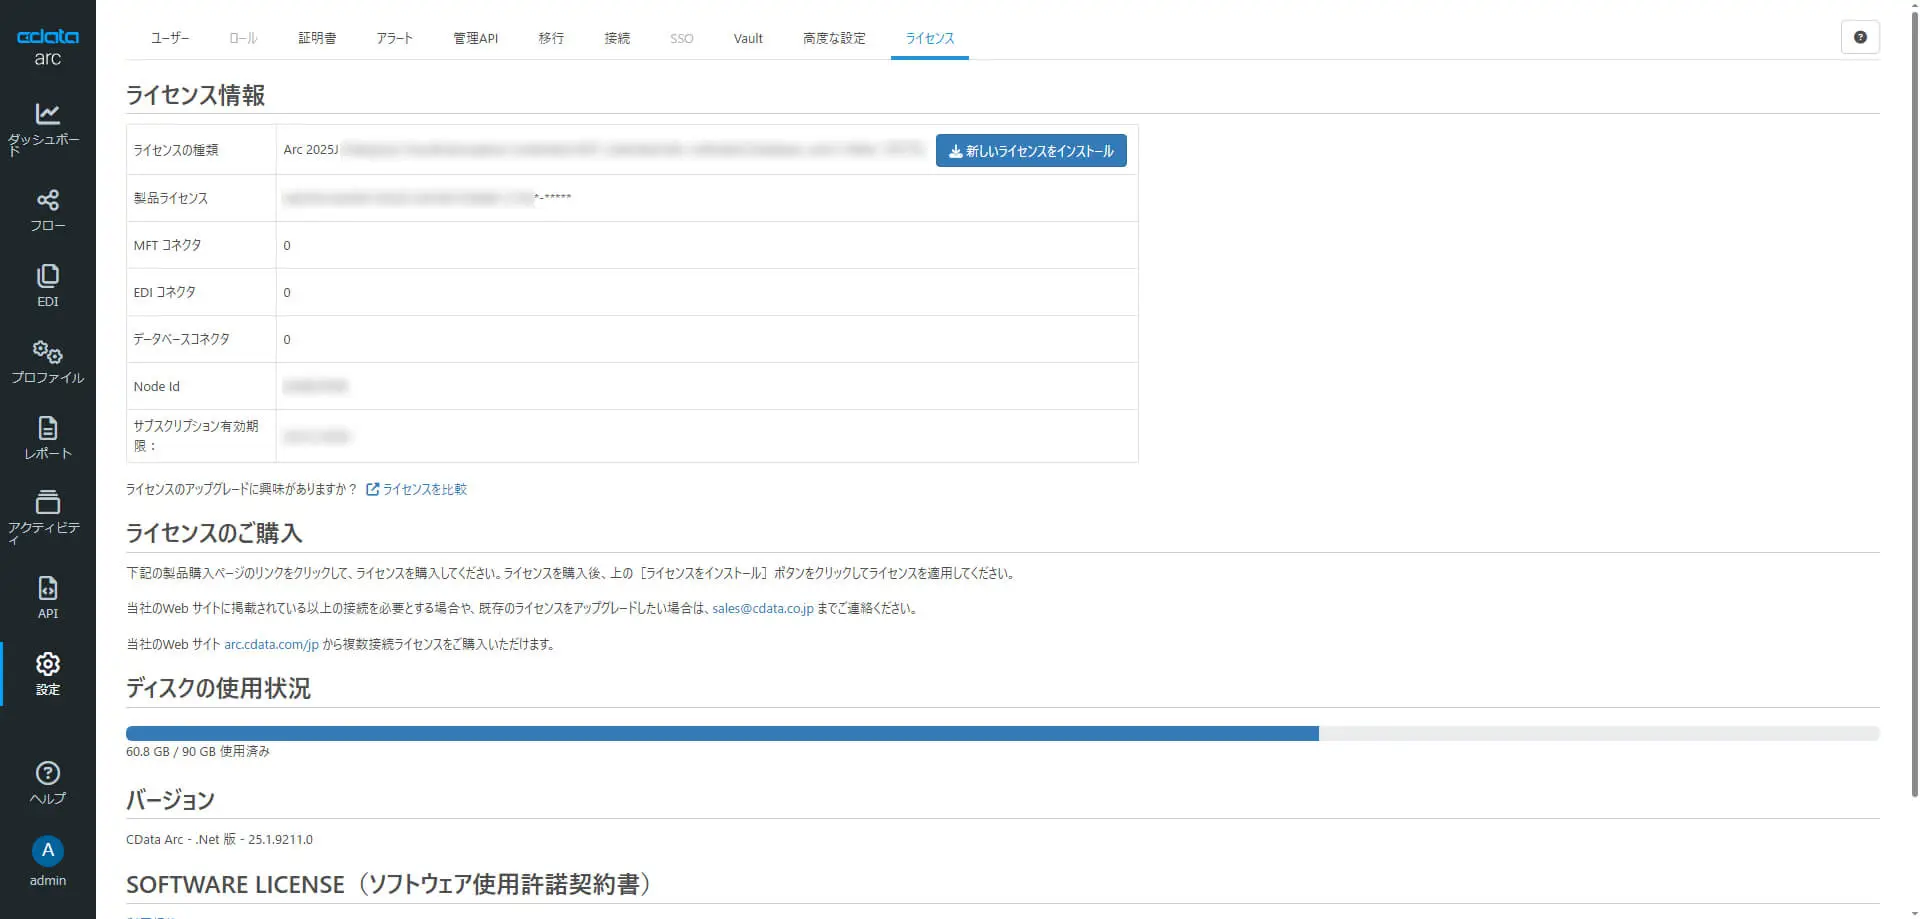
Task: Click the EDI コネクタ row label
Action: point(165,292)
